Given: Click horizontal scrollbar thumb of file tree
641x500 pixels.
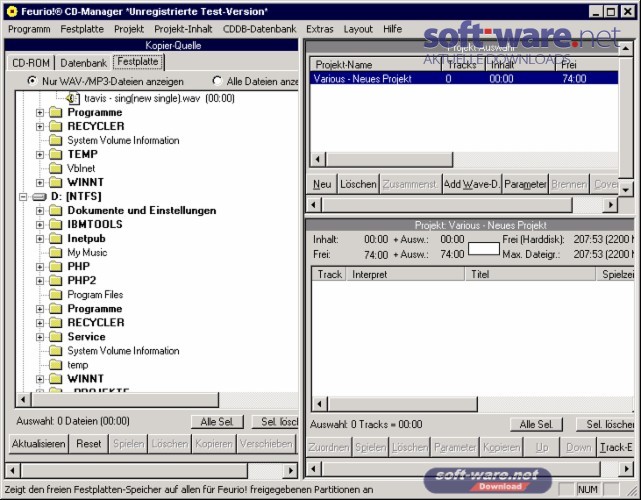Looking at the screenshot, I should point(125,400).
